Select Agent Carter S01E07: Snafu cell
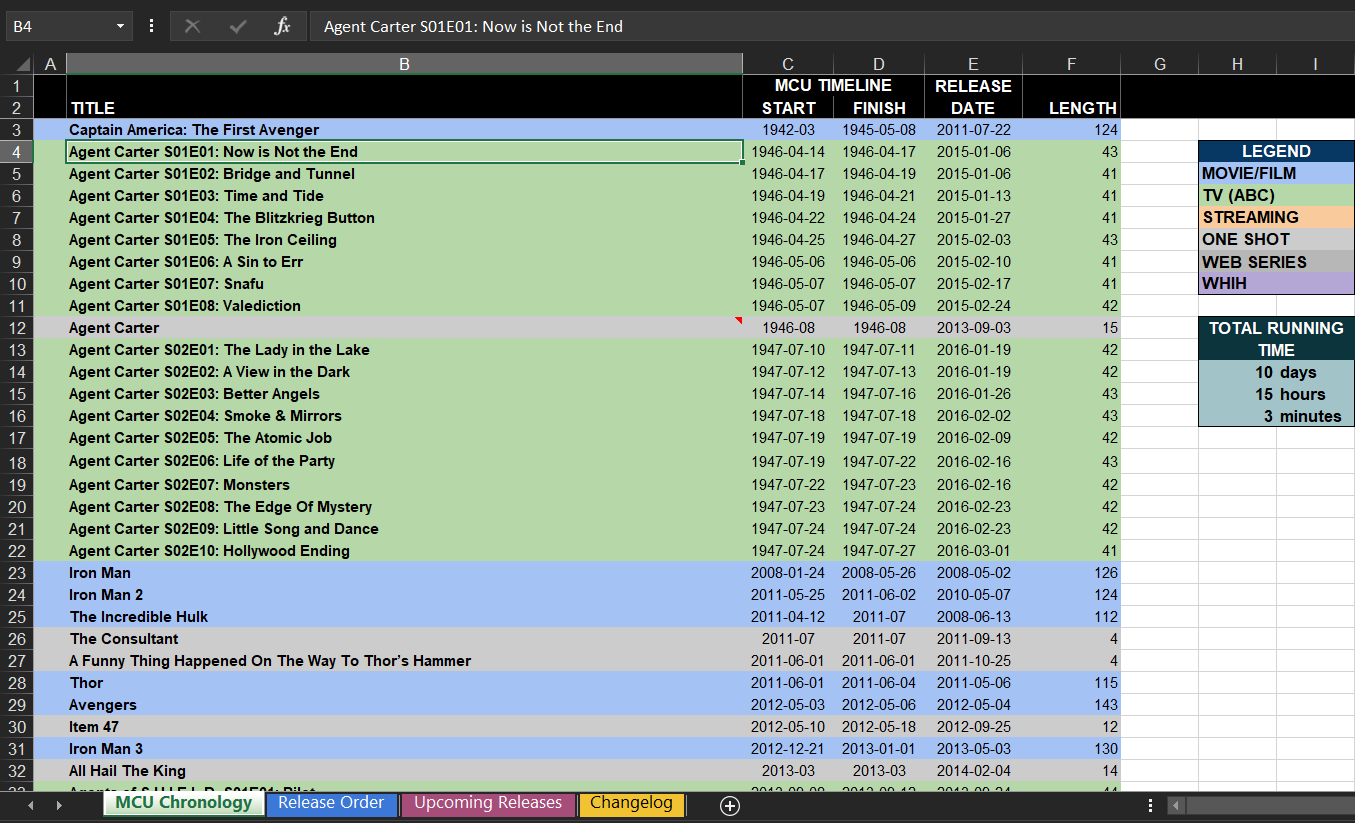 [x=404, y=283]
